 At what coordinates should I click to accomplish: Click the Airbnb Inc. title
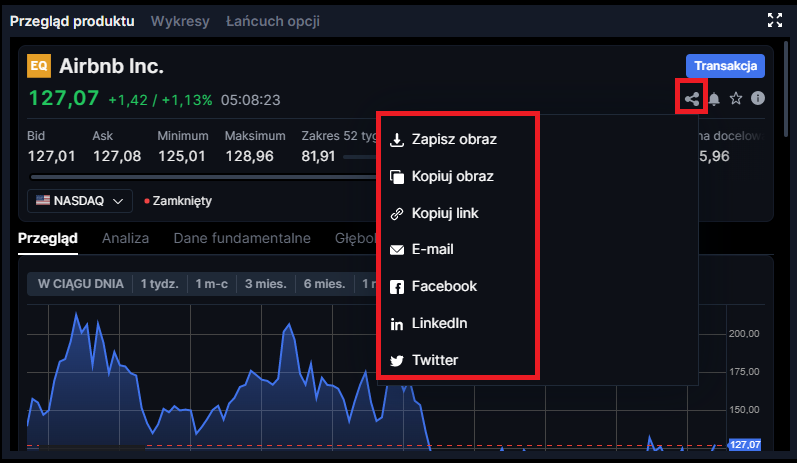click(111, 66)
